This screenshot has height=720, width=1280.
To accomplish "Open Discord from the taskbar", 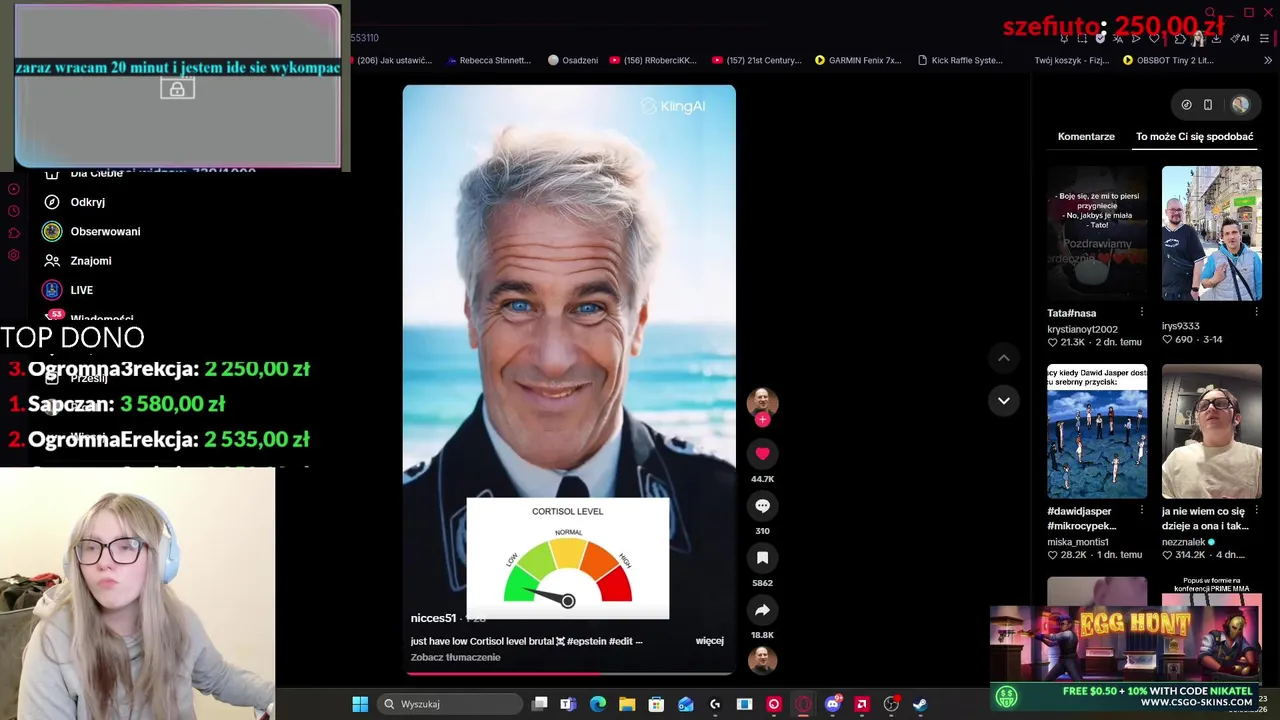I will click(x=832, y=704).
